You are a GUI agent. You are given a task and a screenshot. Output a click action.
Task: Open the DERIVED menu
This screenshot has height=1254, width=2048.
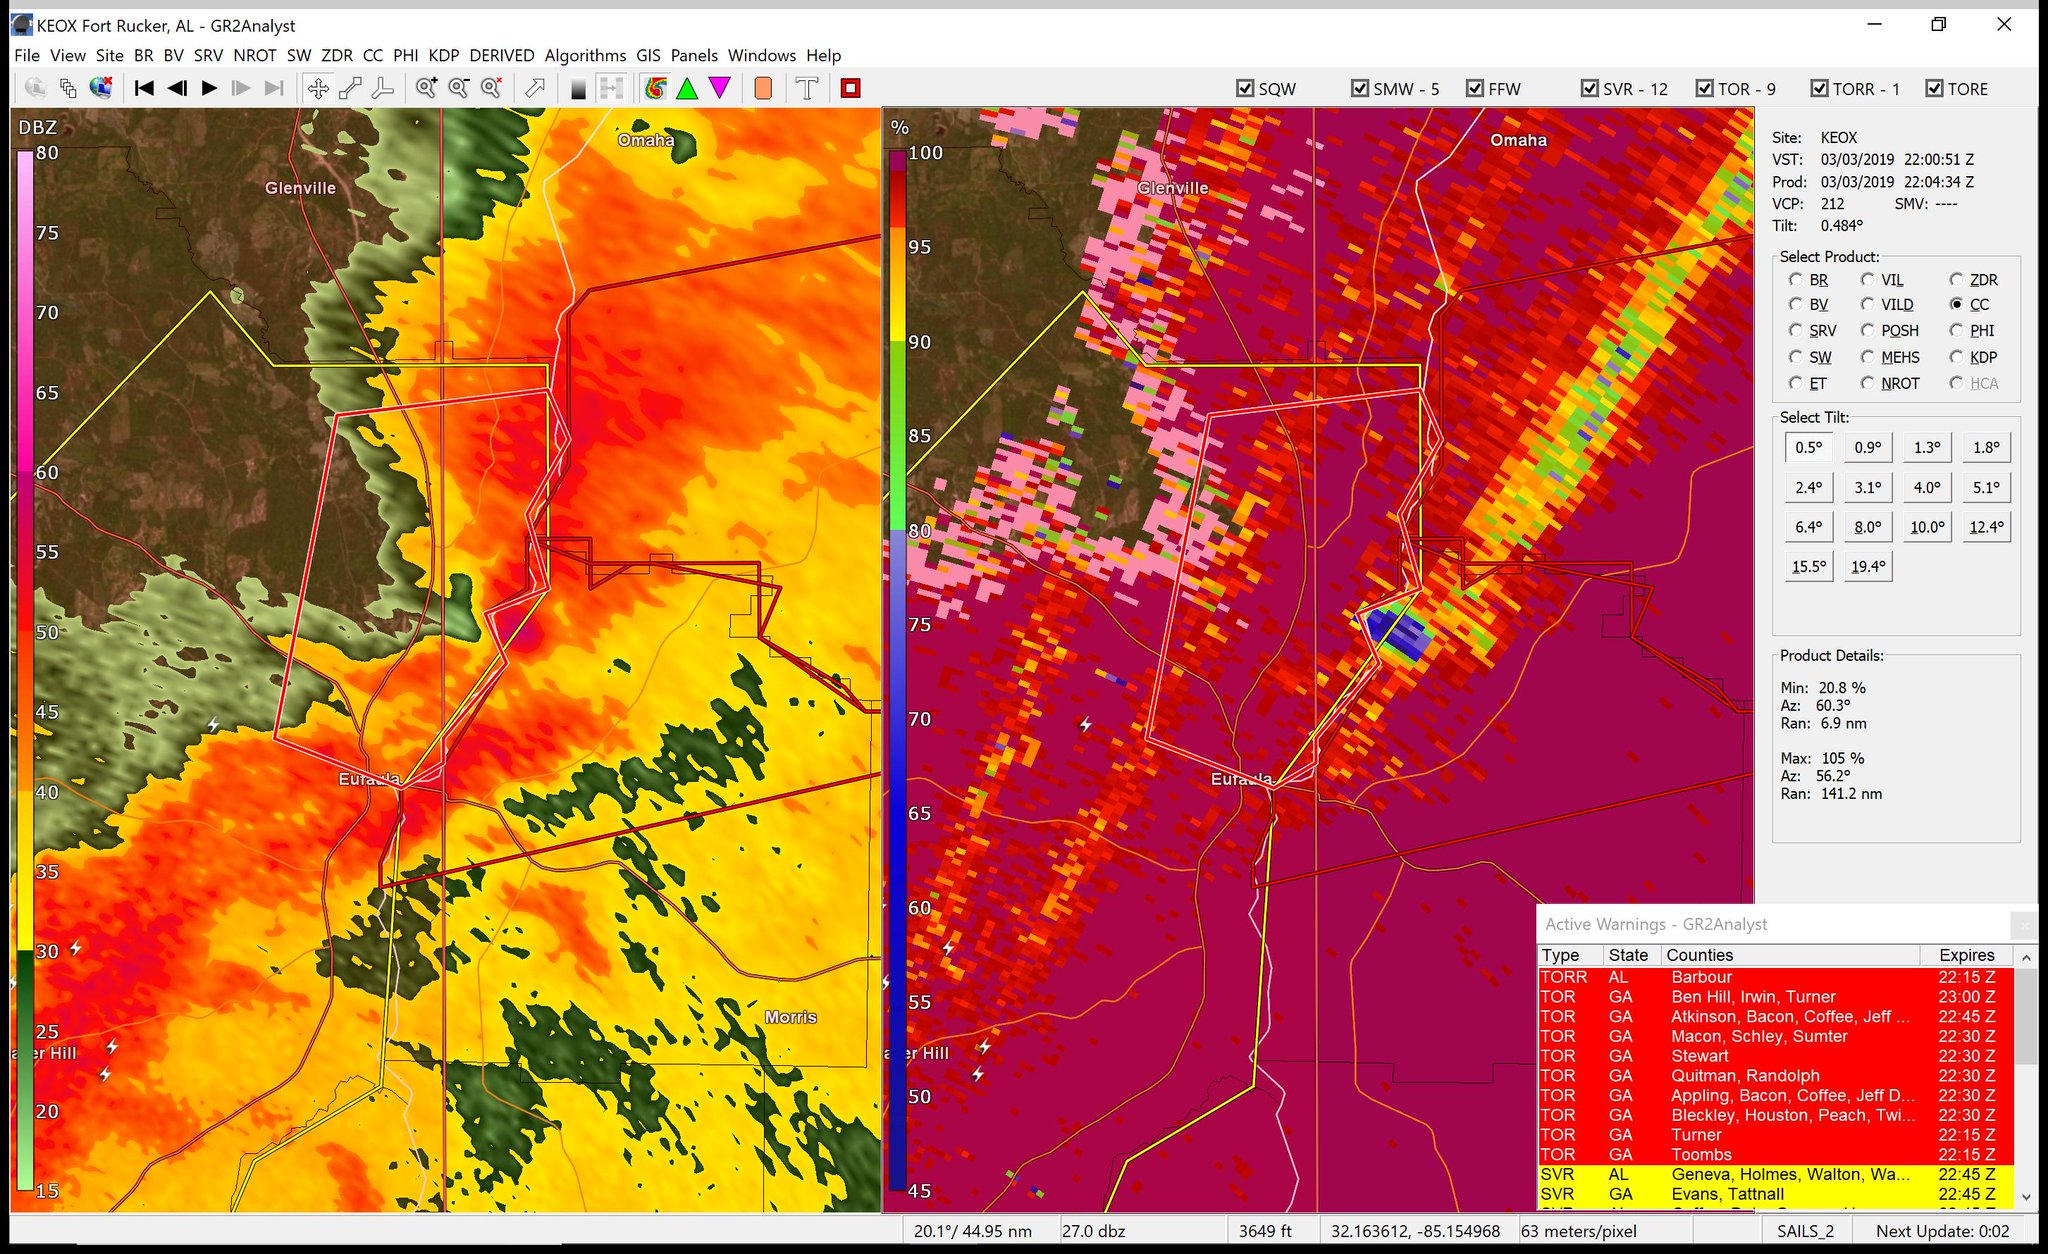(501, 56)
